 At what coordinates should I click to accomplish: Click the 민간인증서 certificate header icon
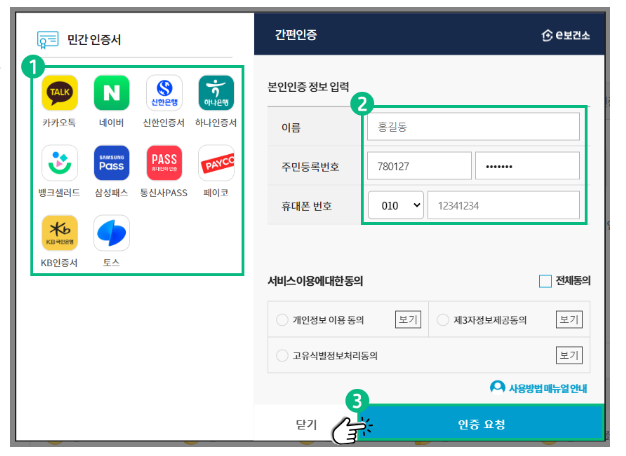(x=48, y=40)
